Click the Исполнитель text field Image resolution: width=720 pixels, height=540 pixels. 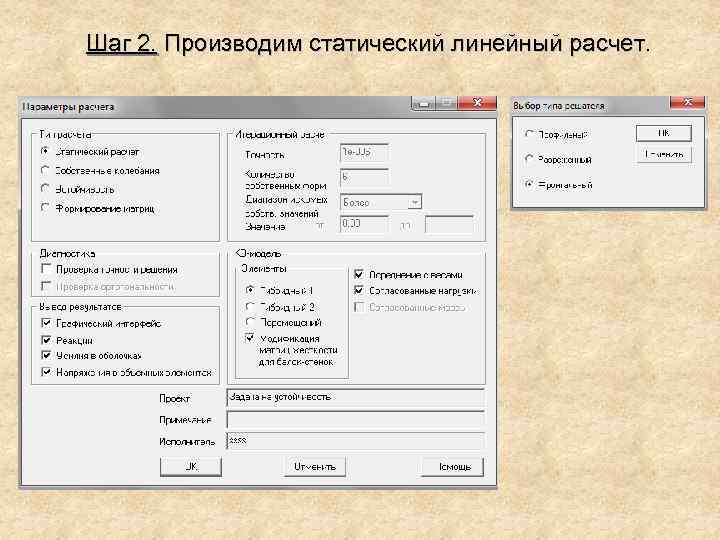click(355, 441)
